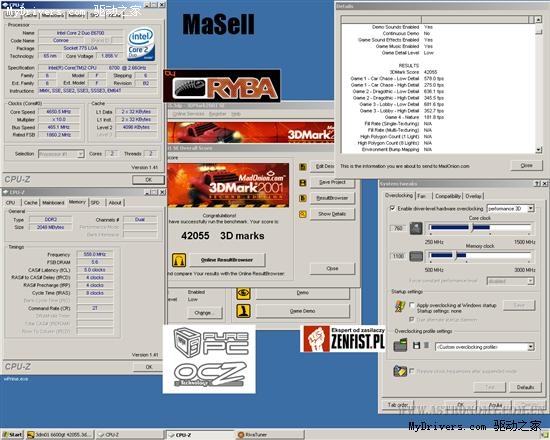This screenshot has width=550, height=440.
Task: Adjust the Core clock slider handle
Action: point(472,228)
